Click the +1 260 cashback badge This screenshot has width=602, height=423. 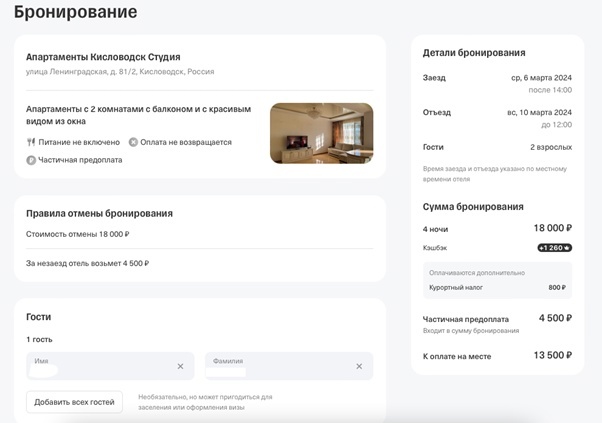point(554,248)
